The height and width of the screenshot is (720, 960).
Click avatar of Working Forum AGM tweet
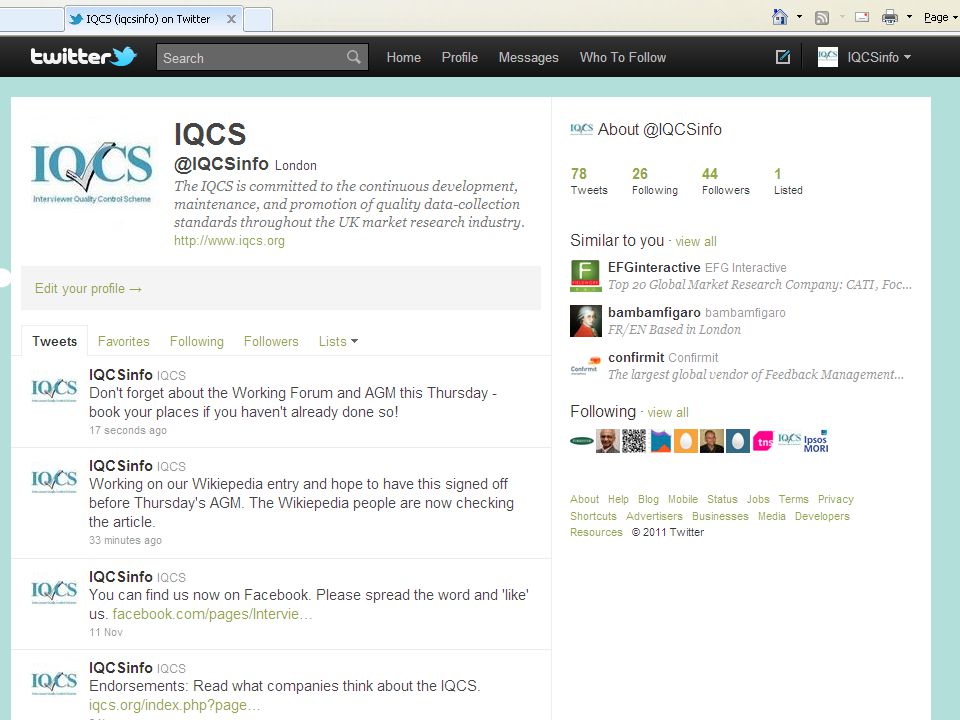tap(54, 389)
